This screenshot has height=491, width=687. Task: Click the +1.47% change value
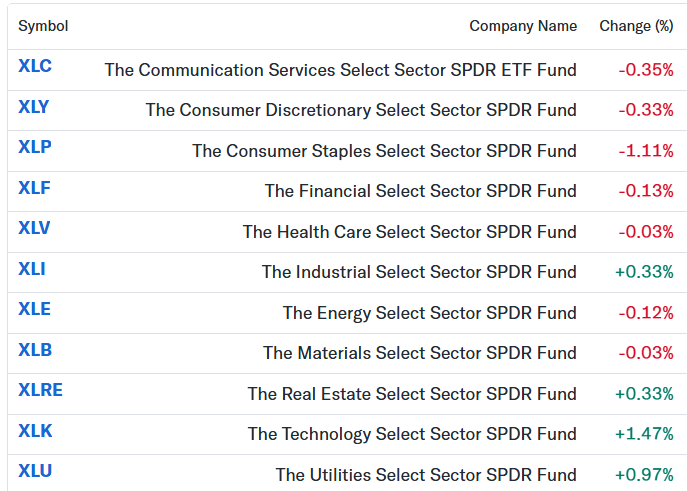point(644,434)
